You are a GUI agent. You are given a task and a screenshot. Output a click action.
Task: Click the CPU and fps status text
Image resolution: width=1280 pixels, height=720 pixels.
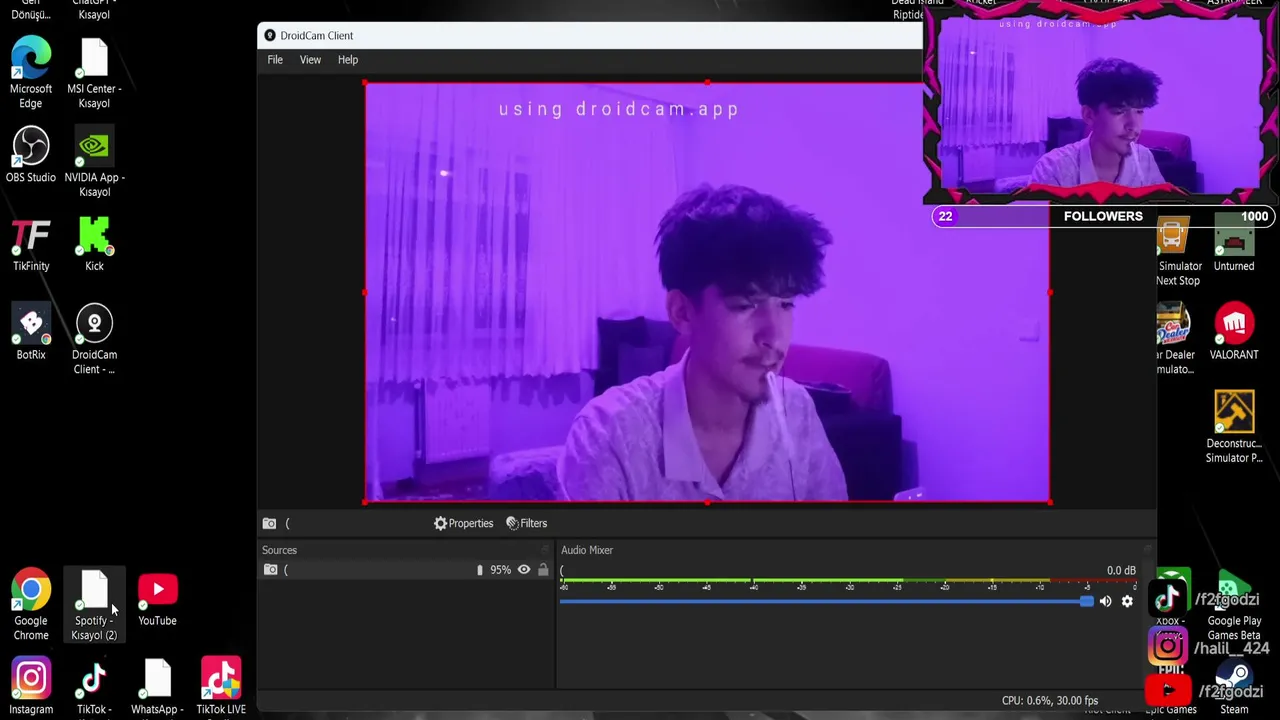(1050, 701)
